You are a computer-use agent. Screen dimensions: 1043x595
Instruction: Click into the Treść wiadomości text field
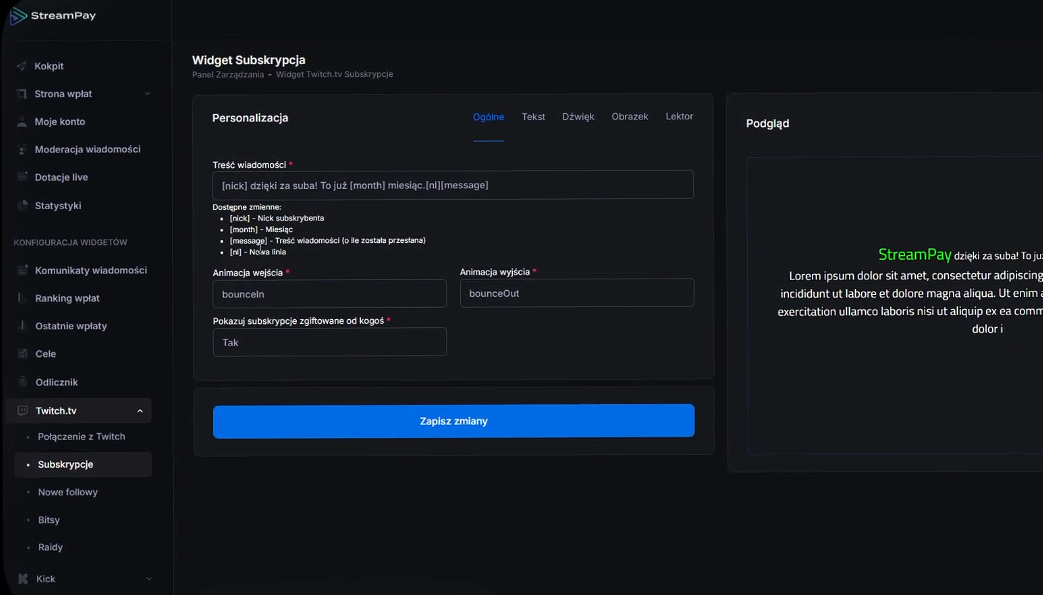click(453, 185)
